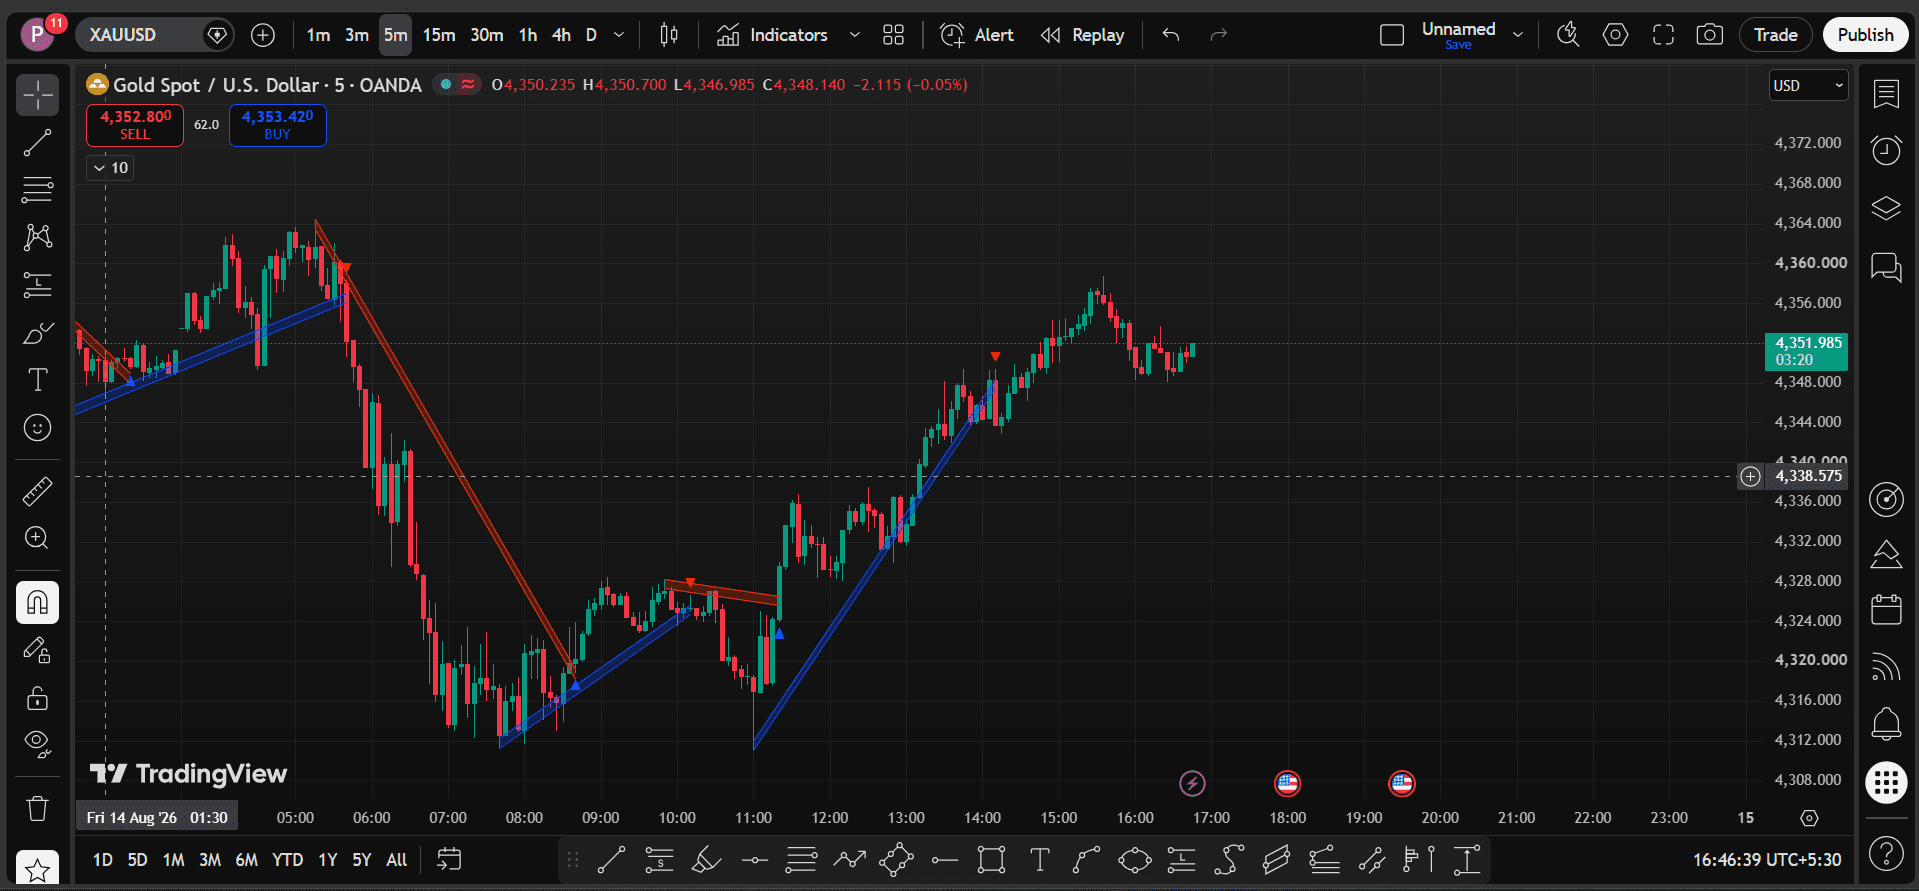This screenshot has width=1919, height=891.
Task: Open the text annotation tool
Action: click(x=38, y=380)
